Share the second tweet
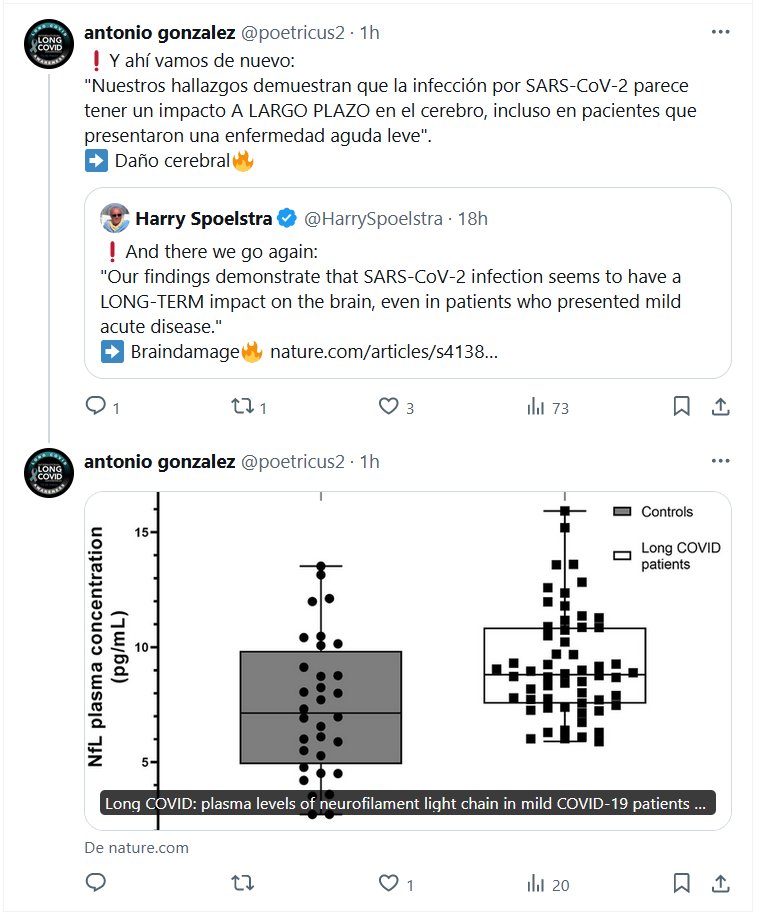The height and width of the screenshot is (912, 768). click(x=720, y=883)
